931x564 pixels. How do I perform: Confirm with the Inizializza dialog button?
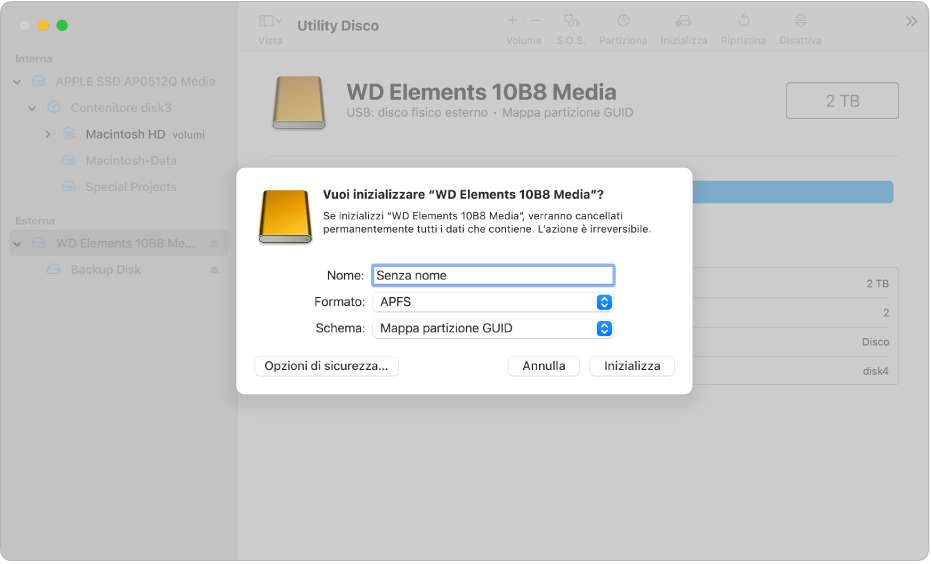(x=632, y=366)
